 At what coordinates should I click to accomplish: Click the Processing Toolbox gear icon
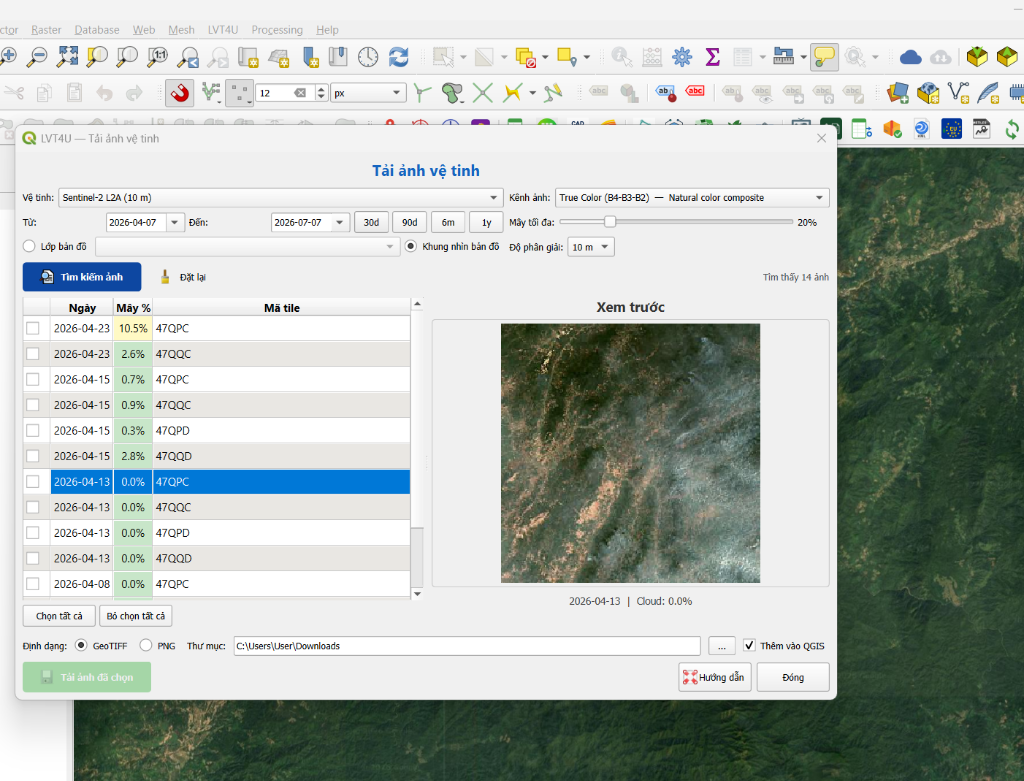682,57
